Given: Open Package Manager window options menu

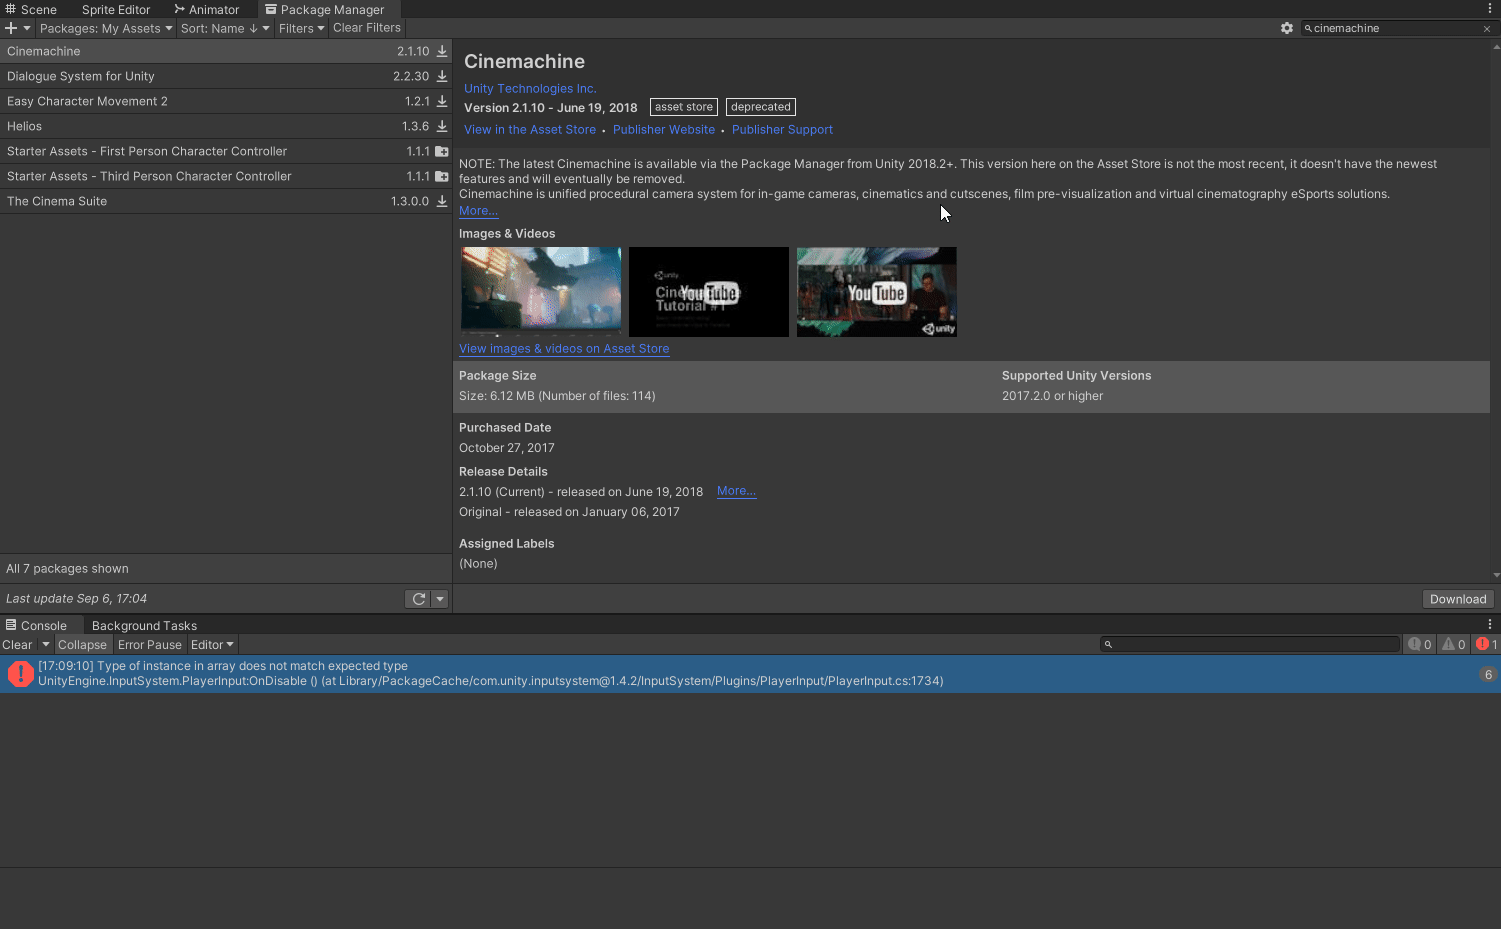Looking at the screenshot, I should pyautogui.click(x=1490, y=9).
